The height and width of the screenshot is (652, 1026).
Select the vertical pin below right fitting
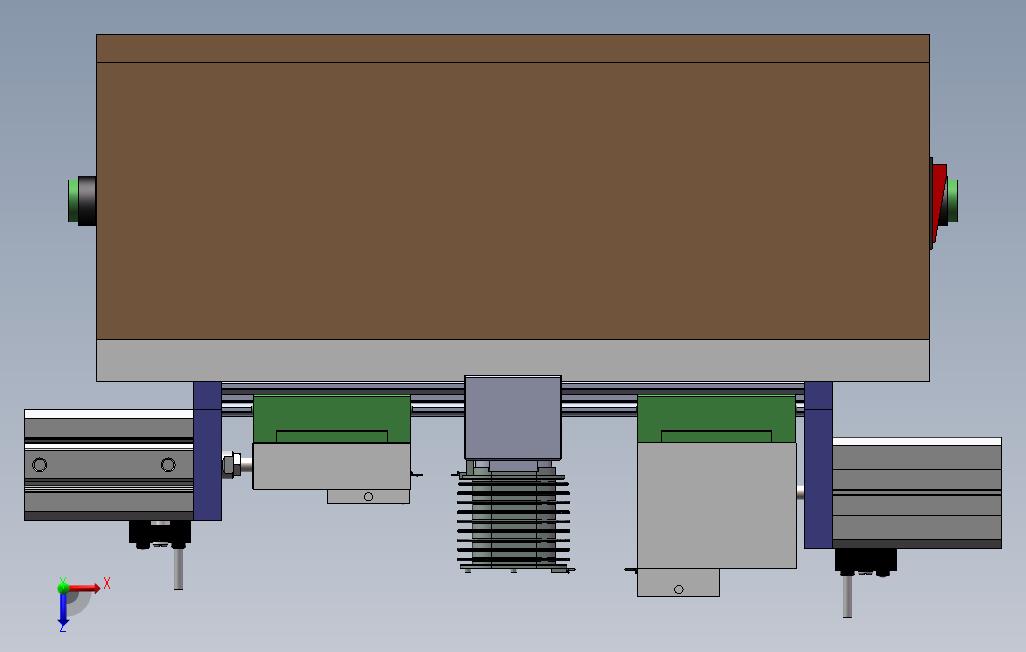847,596
